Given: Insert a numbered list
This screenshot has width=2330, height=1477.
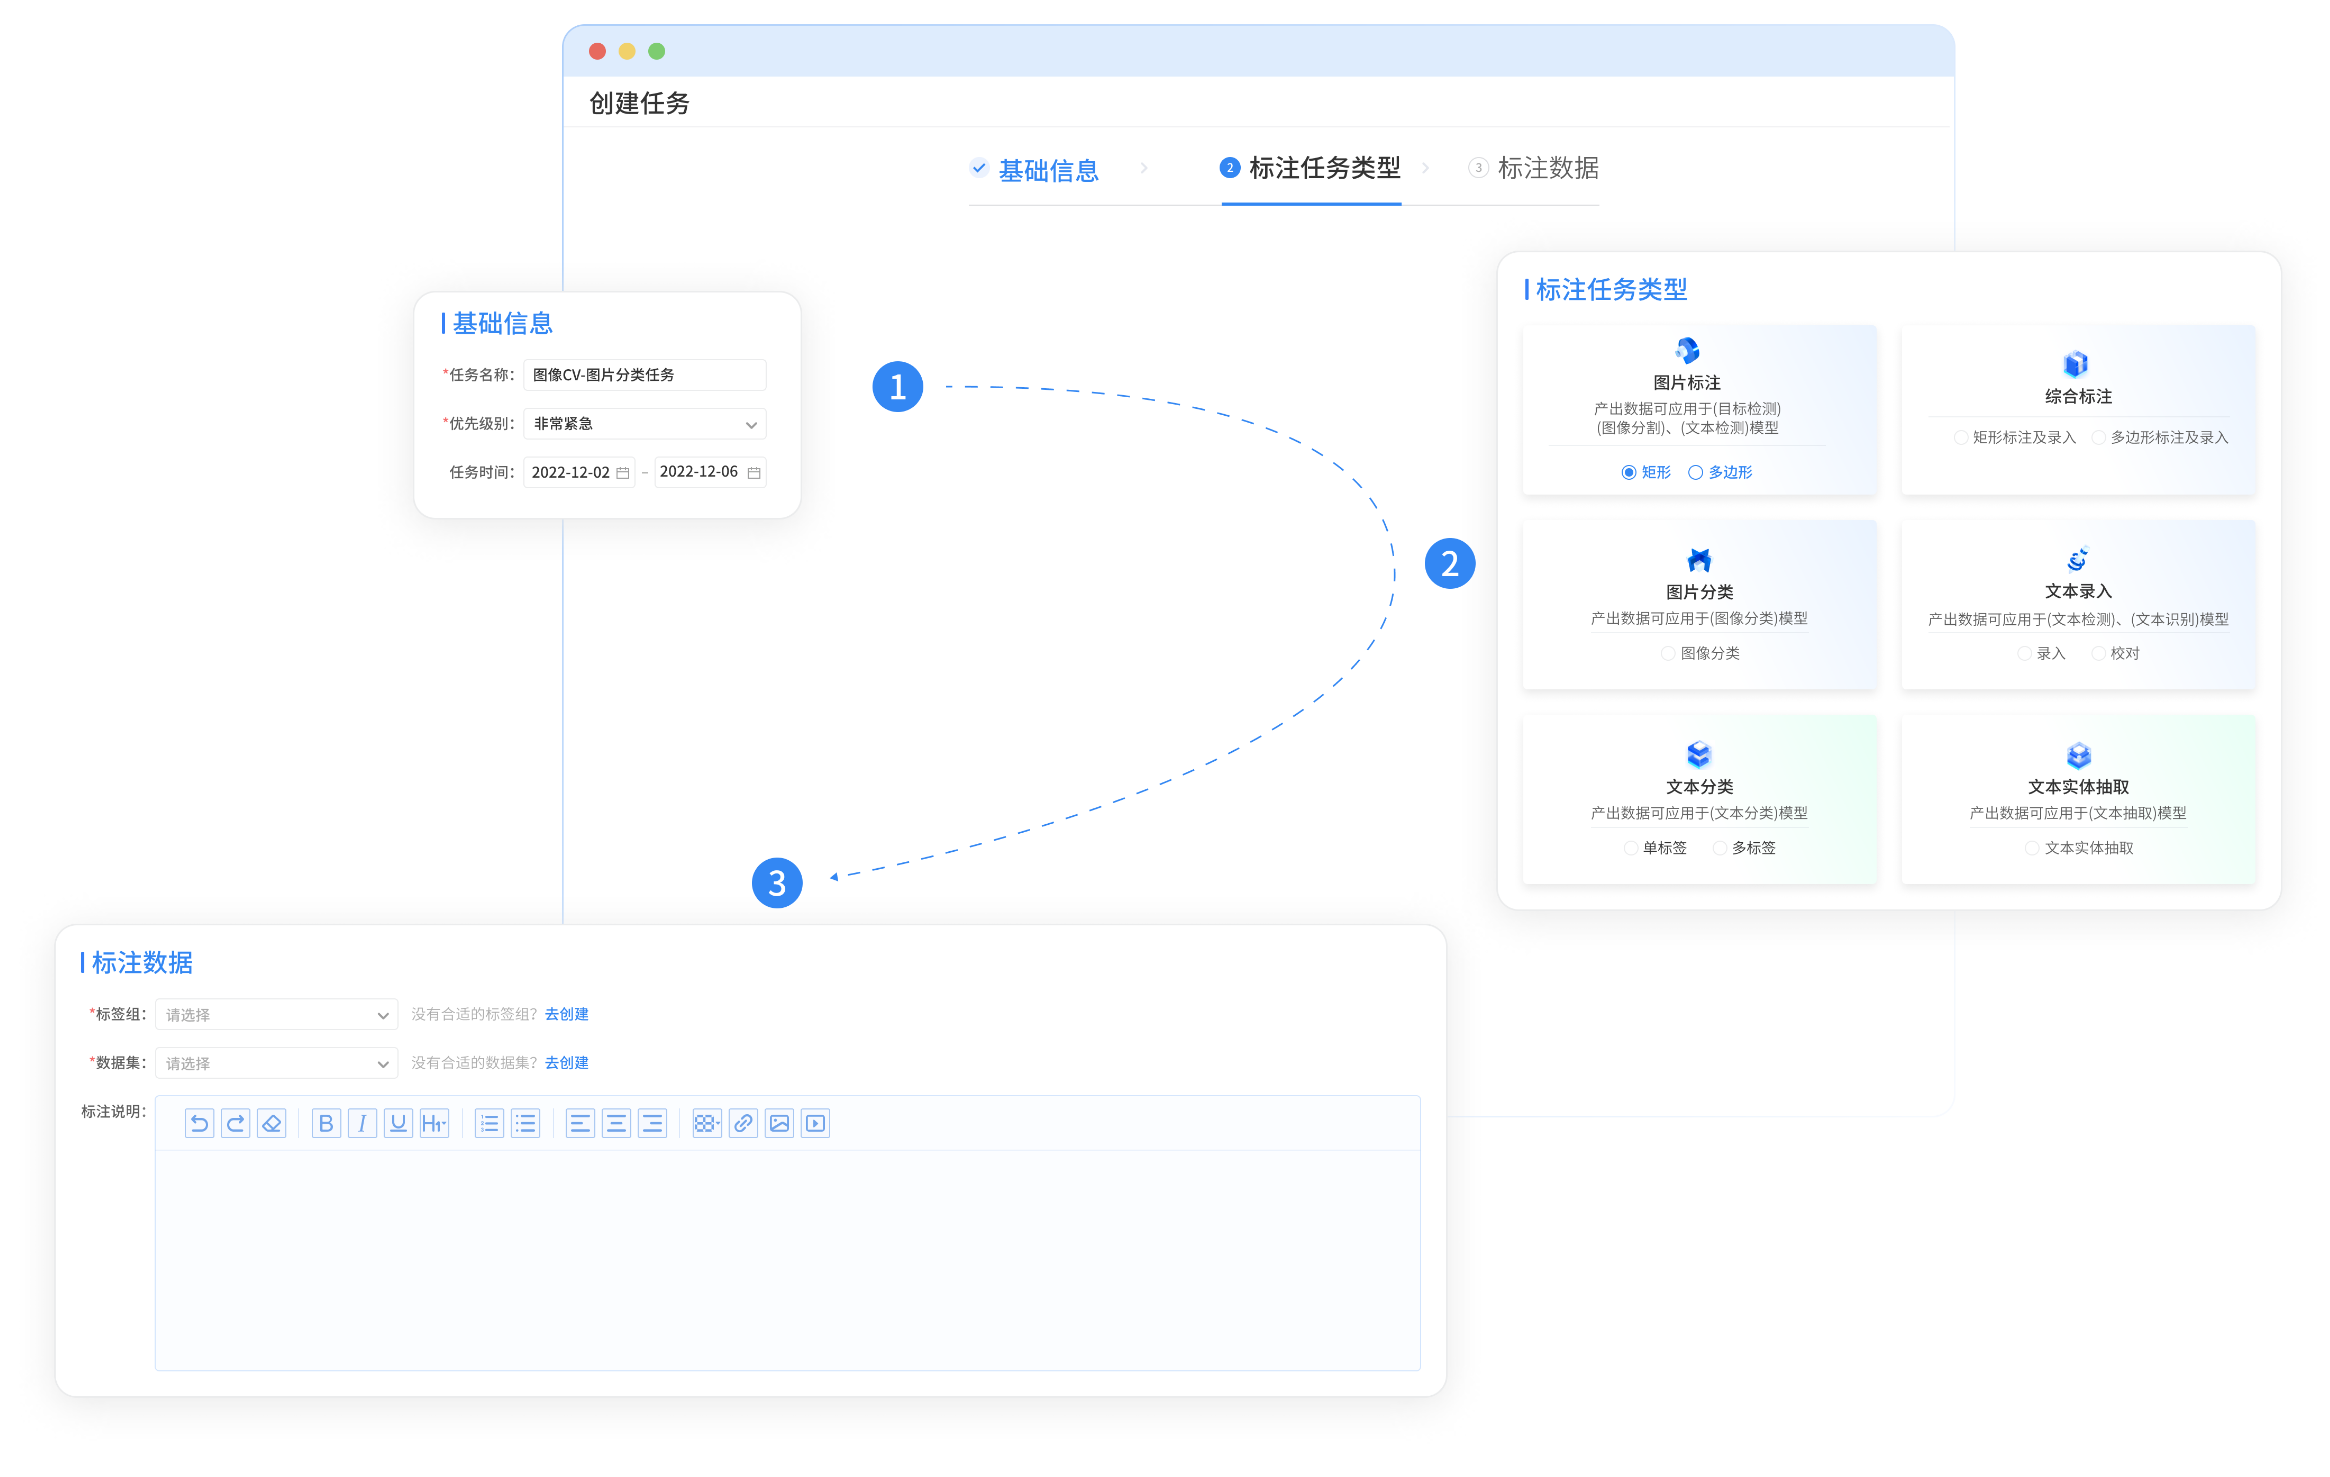Looking at the screenshot, I should click(x=489, y=1124).
